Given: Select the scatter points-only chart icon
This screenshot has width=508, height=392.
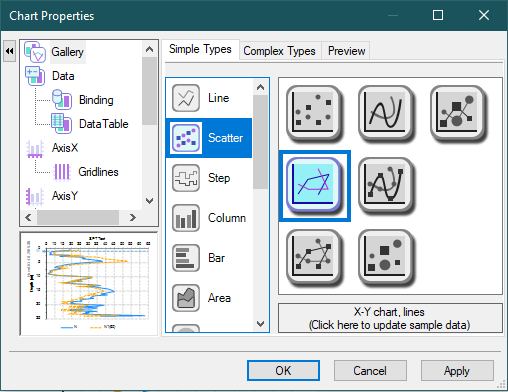Looking at the screenshot, I should click(x=314, y=113).
